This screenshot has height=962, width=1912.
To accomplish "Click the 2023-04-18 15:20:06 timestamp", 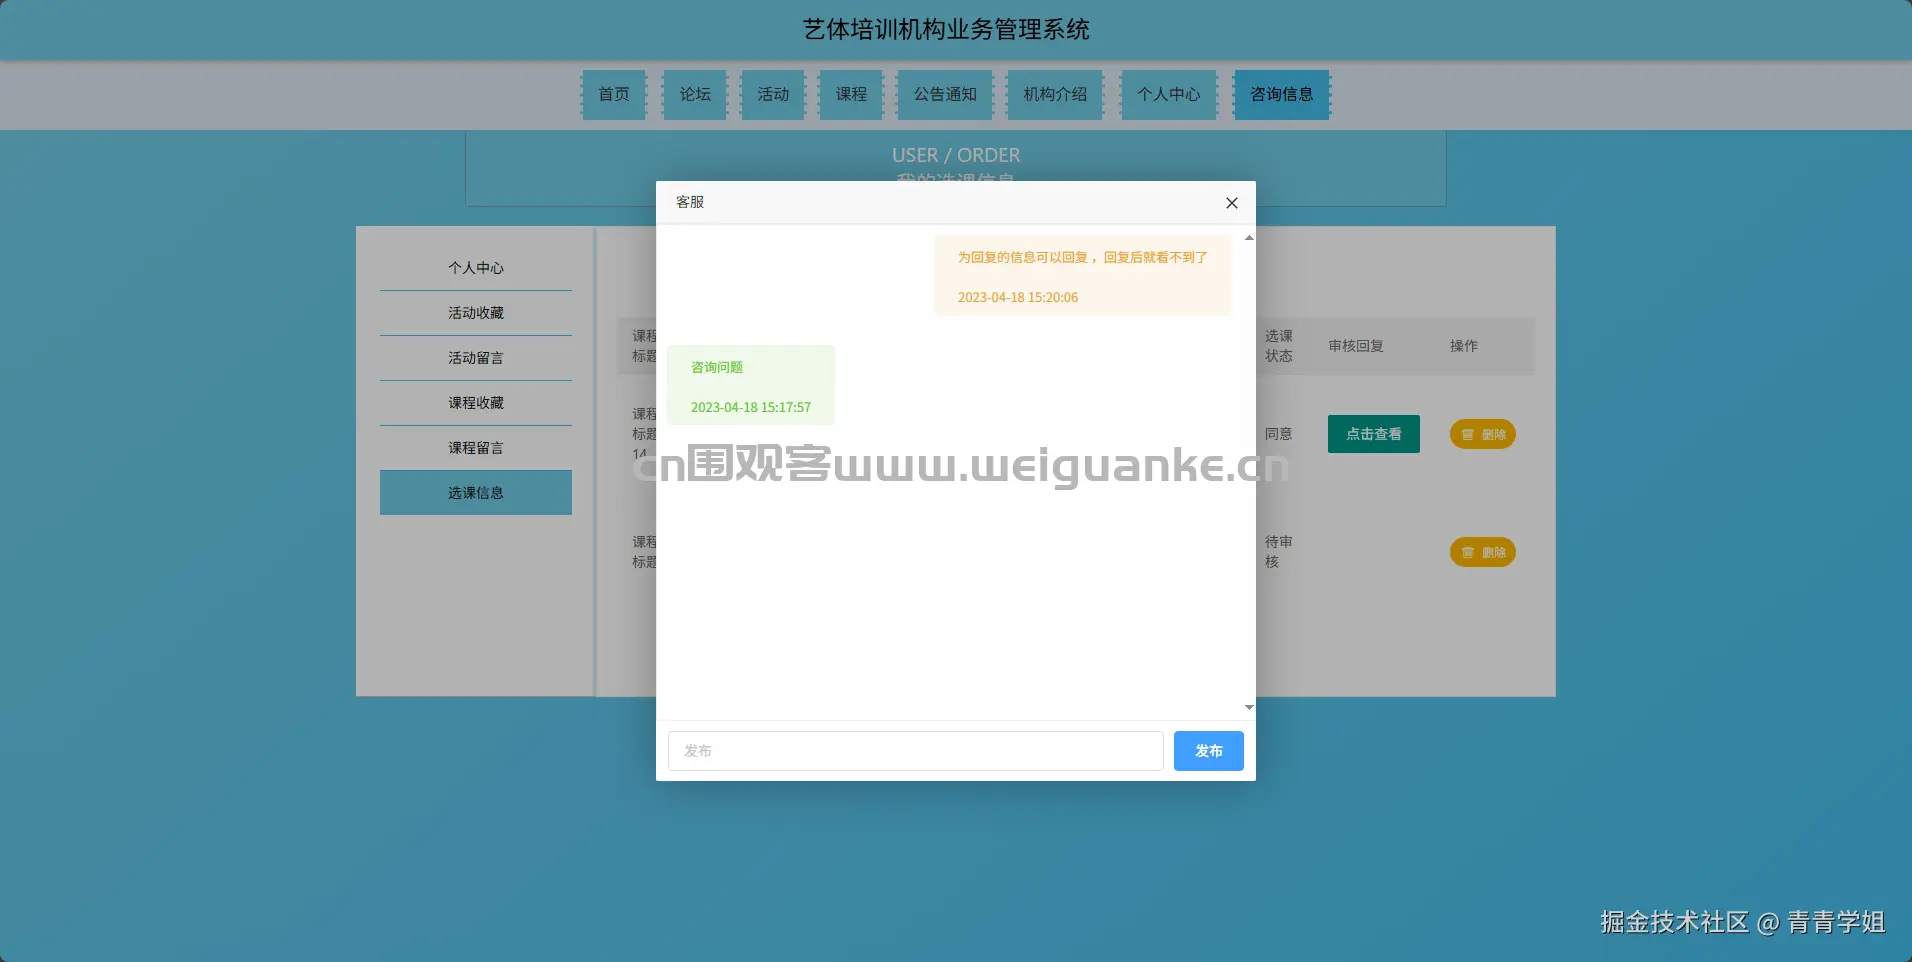I will tap(1018, 297).
